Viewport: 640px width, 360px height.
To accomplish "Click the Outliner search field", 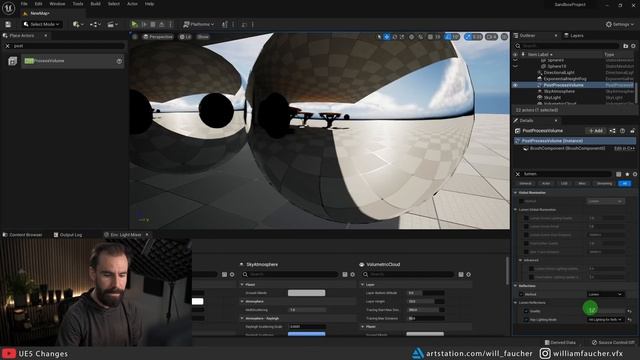I will 567,46.
